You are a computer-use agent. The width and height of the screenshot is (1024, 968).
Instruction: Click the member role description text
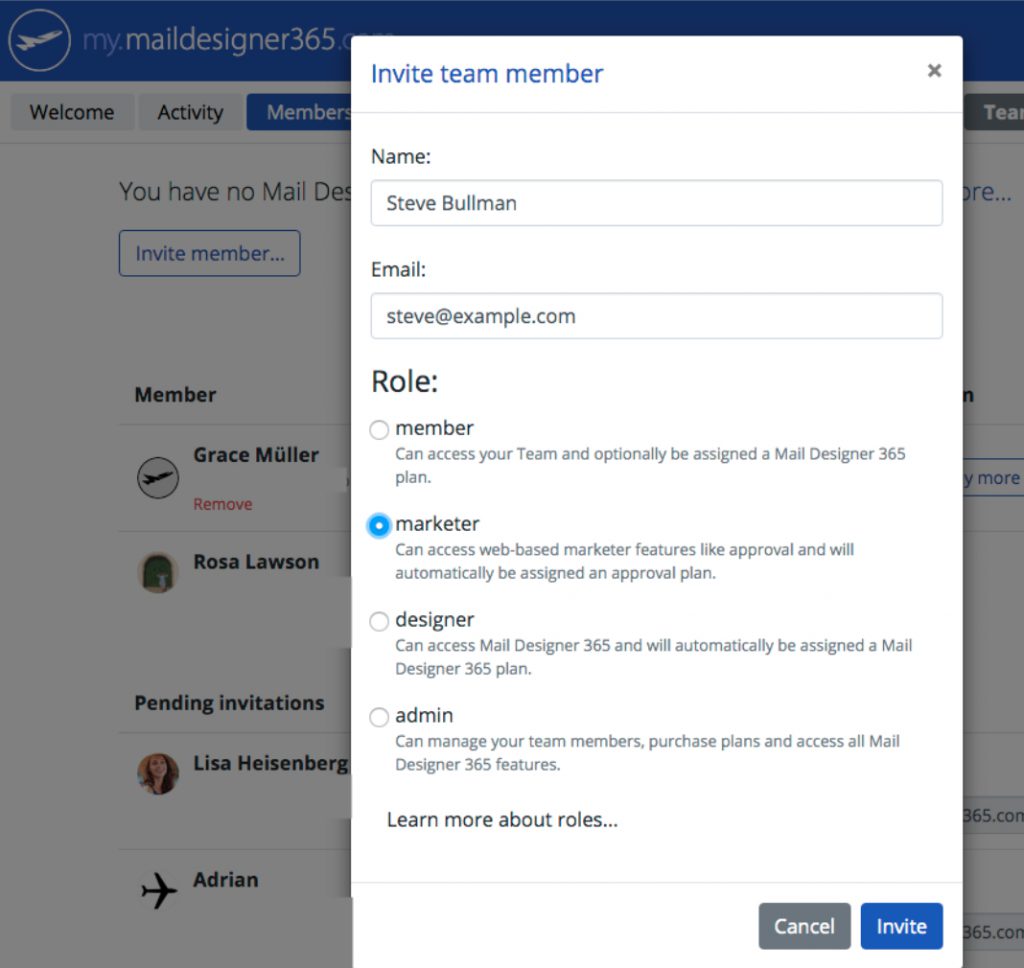click(650, 465)
